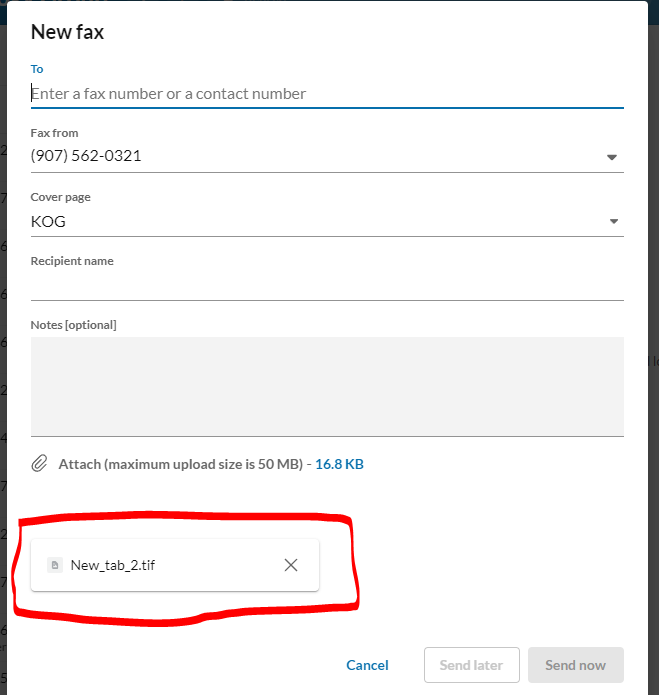Focus the Recipient name field

[x=327, y=286]
